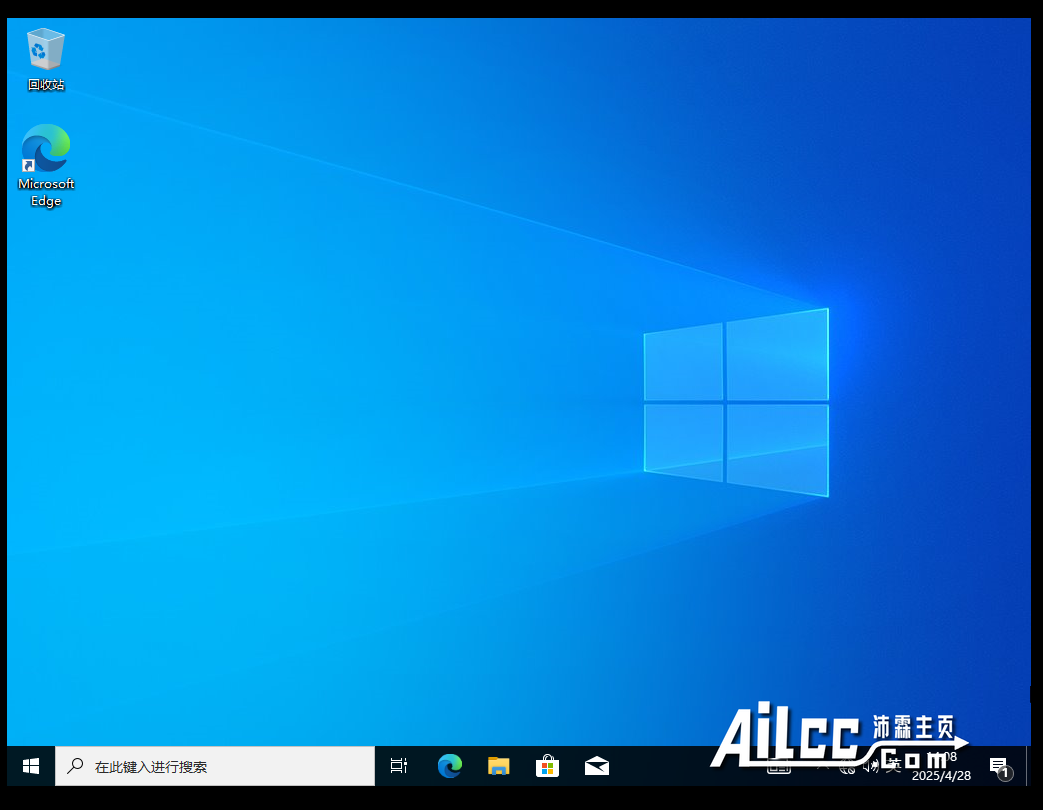Open the network status tray icon
The image size is (1043, 810).
coord(847,767)
